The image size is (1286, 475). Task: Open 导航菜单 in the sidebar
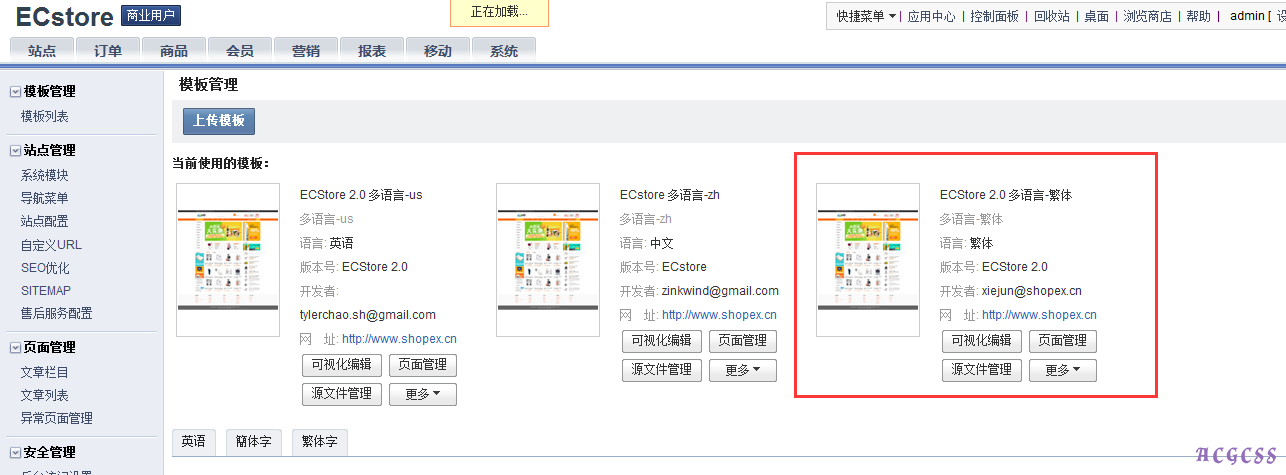pyautogui.click(x=45, y=198)
